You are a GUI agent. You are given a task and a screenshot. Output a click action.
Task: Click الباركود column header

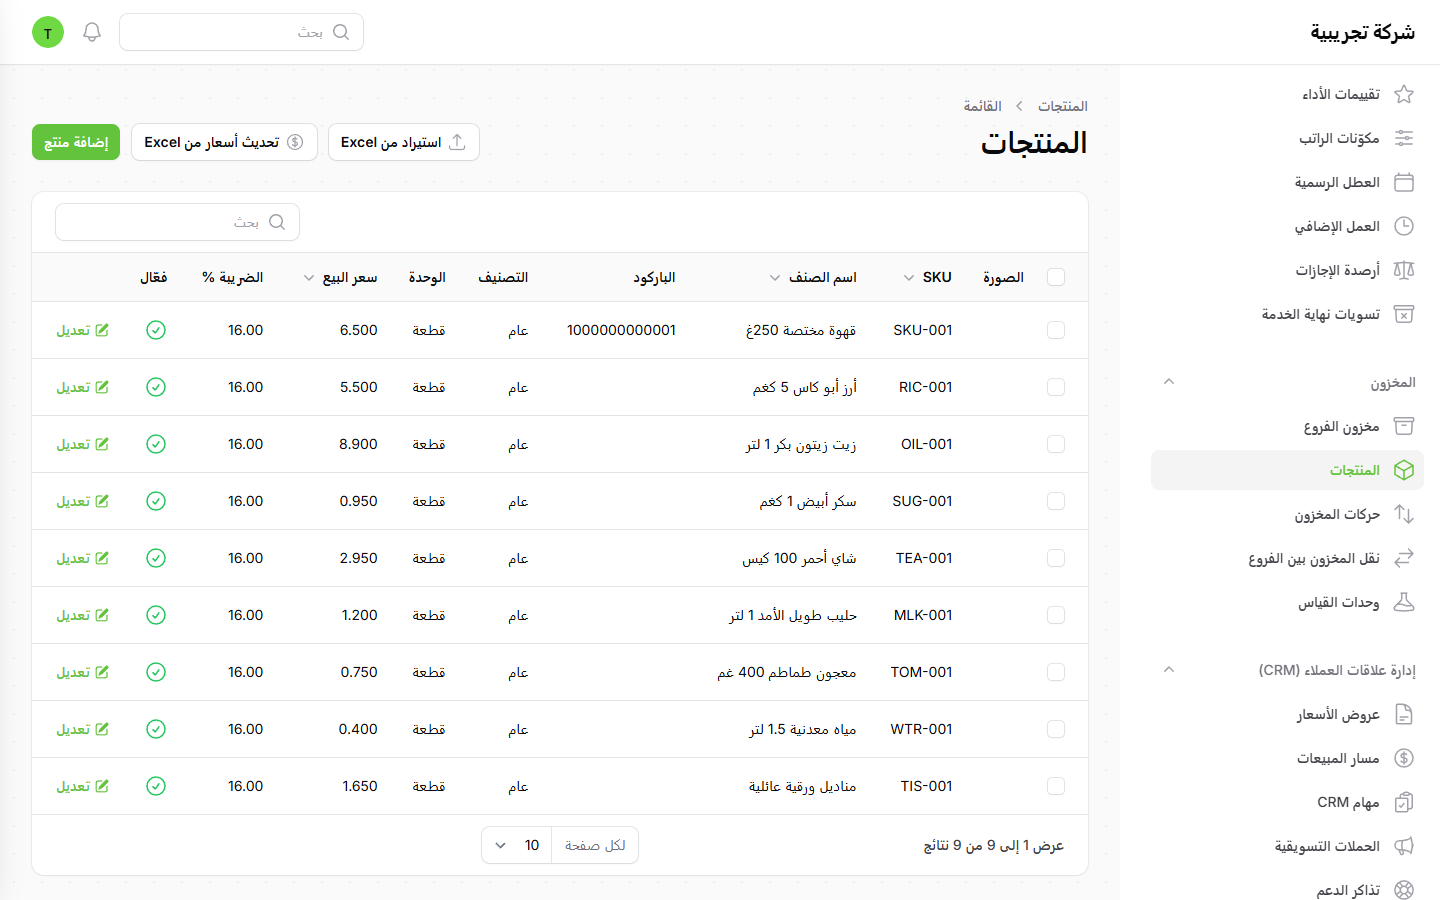[x=654, y=277]
